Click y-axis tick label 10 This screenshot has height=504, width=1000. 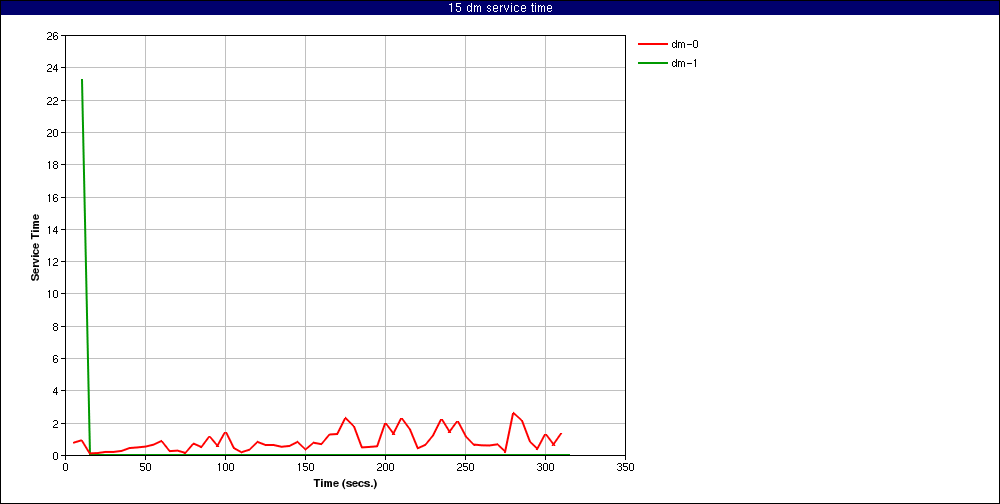[x=52, y=293]
